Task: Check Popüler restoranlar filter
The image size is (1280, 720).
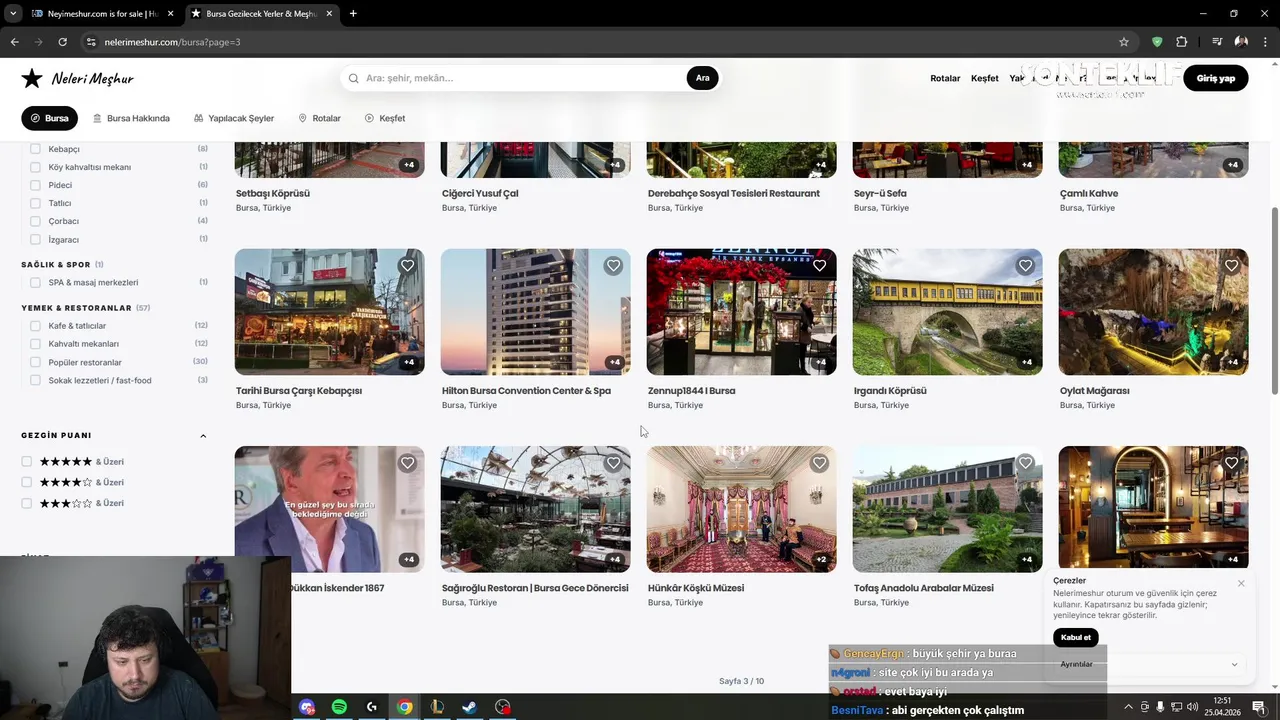Action: click(x=35, y=362)
